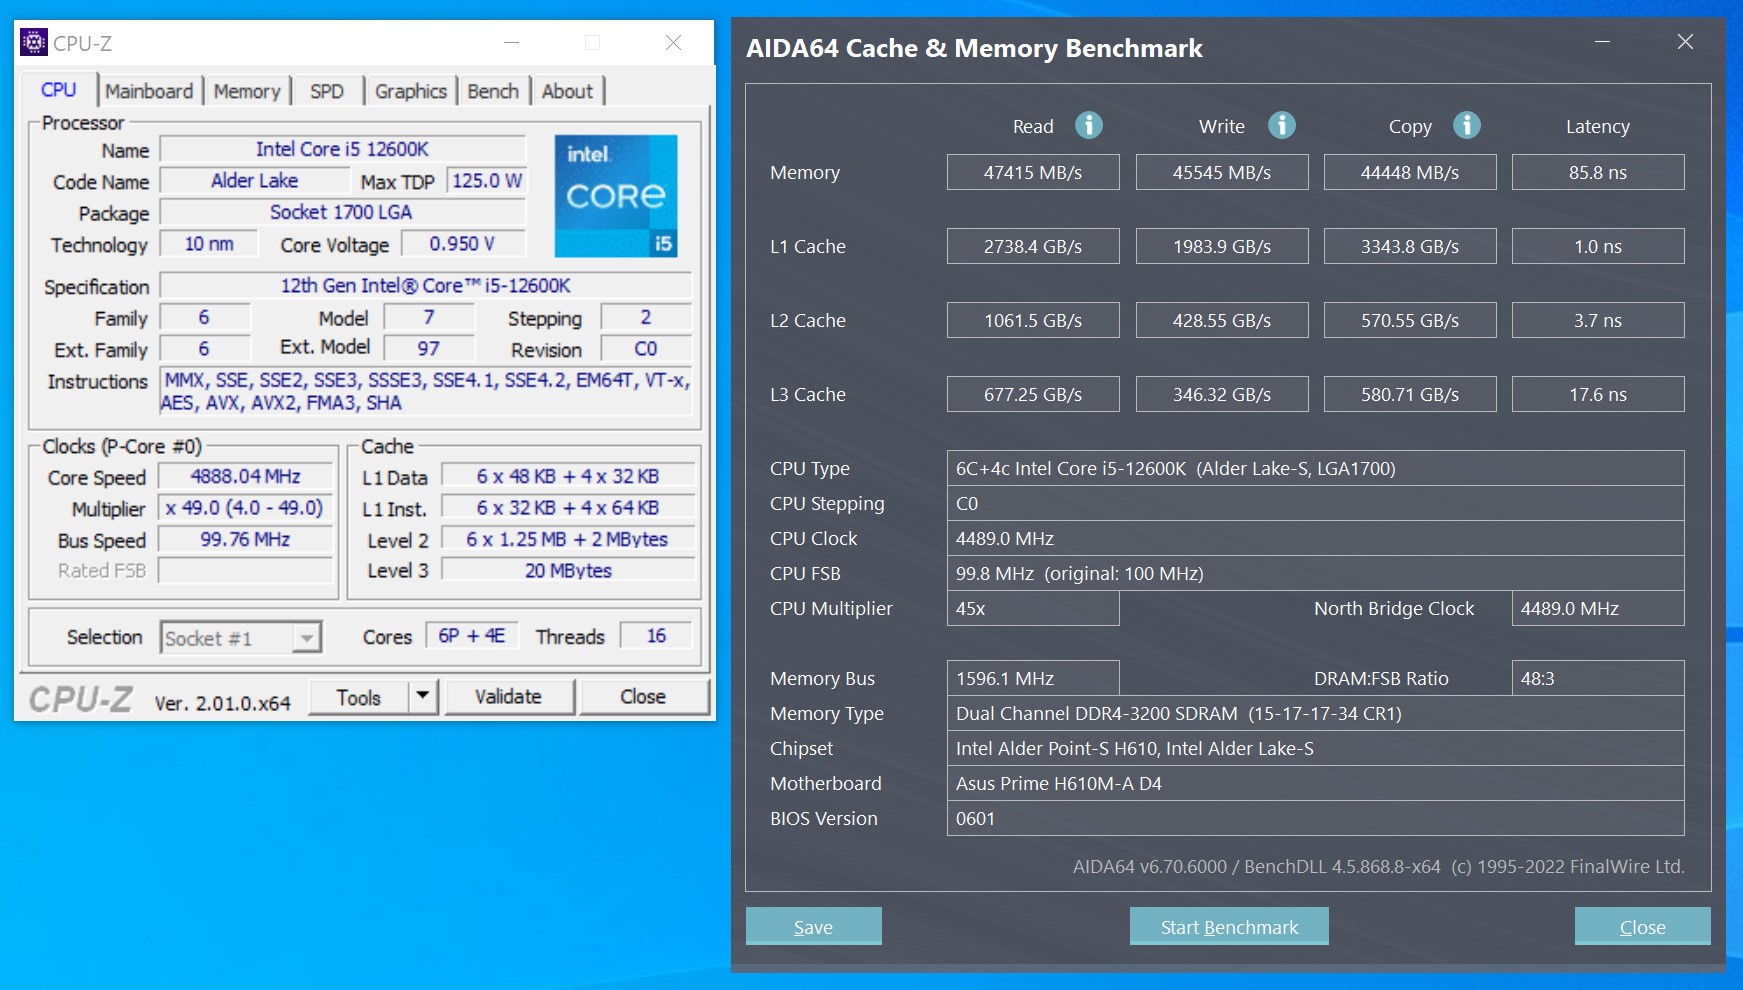This screenshot has height=990, width=1743.
Task: Close the CPU-Z window with X
Action: (x=673, y=42)
